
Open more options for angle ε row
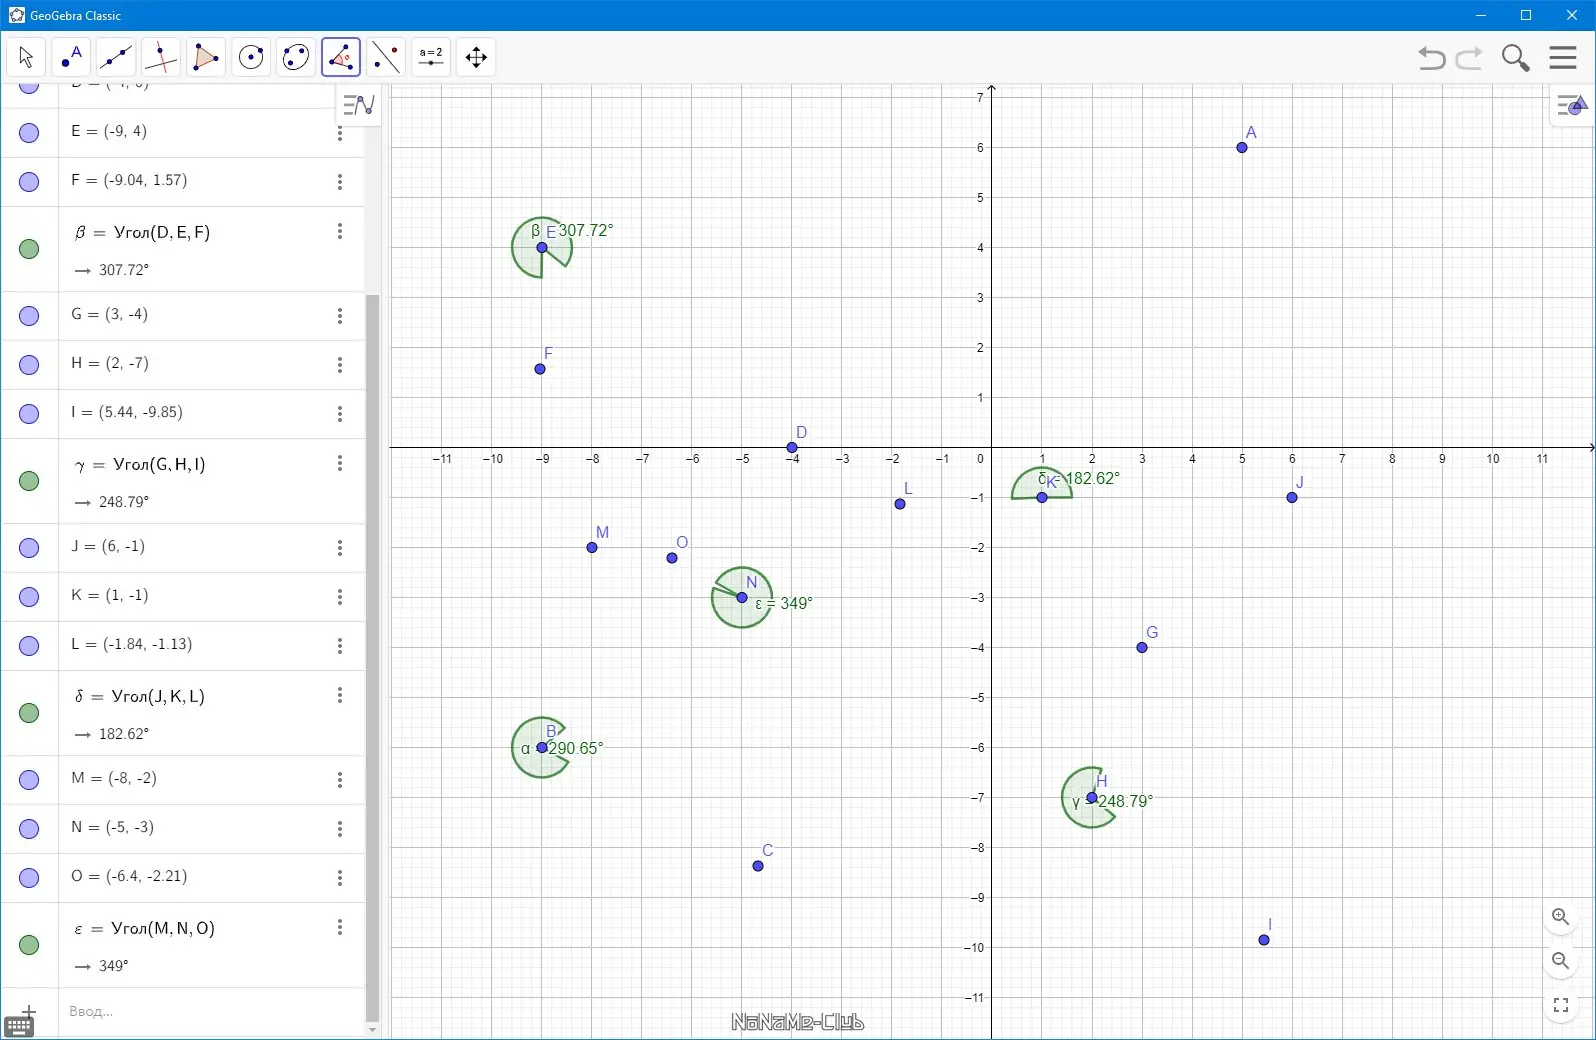point(340,927)
